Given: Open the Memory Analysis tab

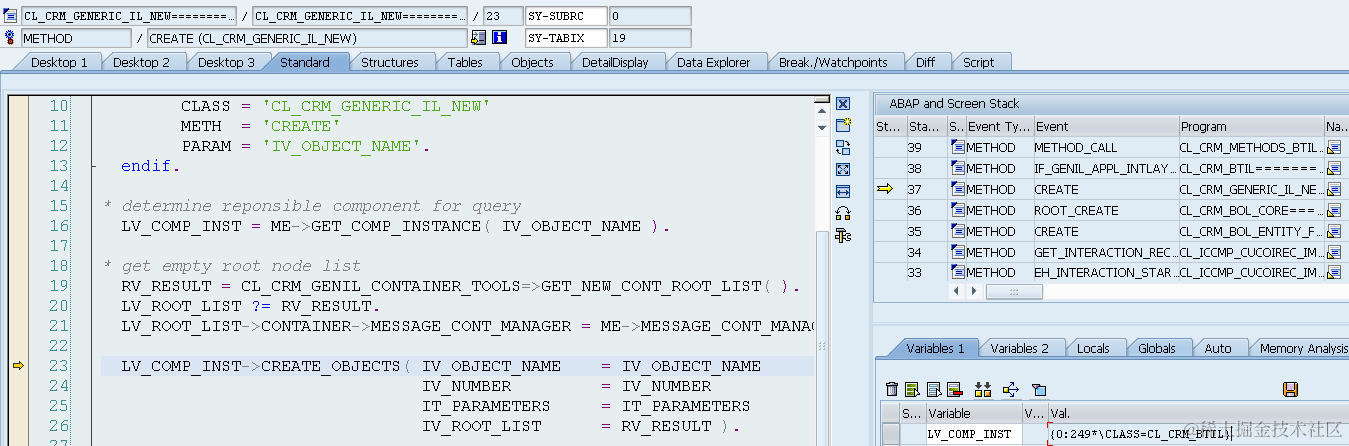Looking at the screenshot, I should pyautogui.click(x=1303, y=348).
